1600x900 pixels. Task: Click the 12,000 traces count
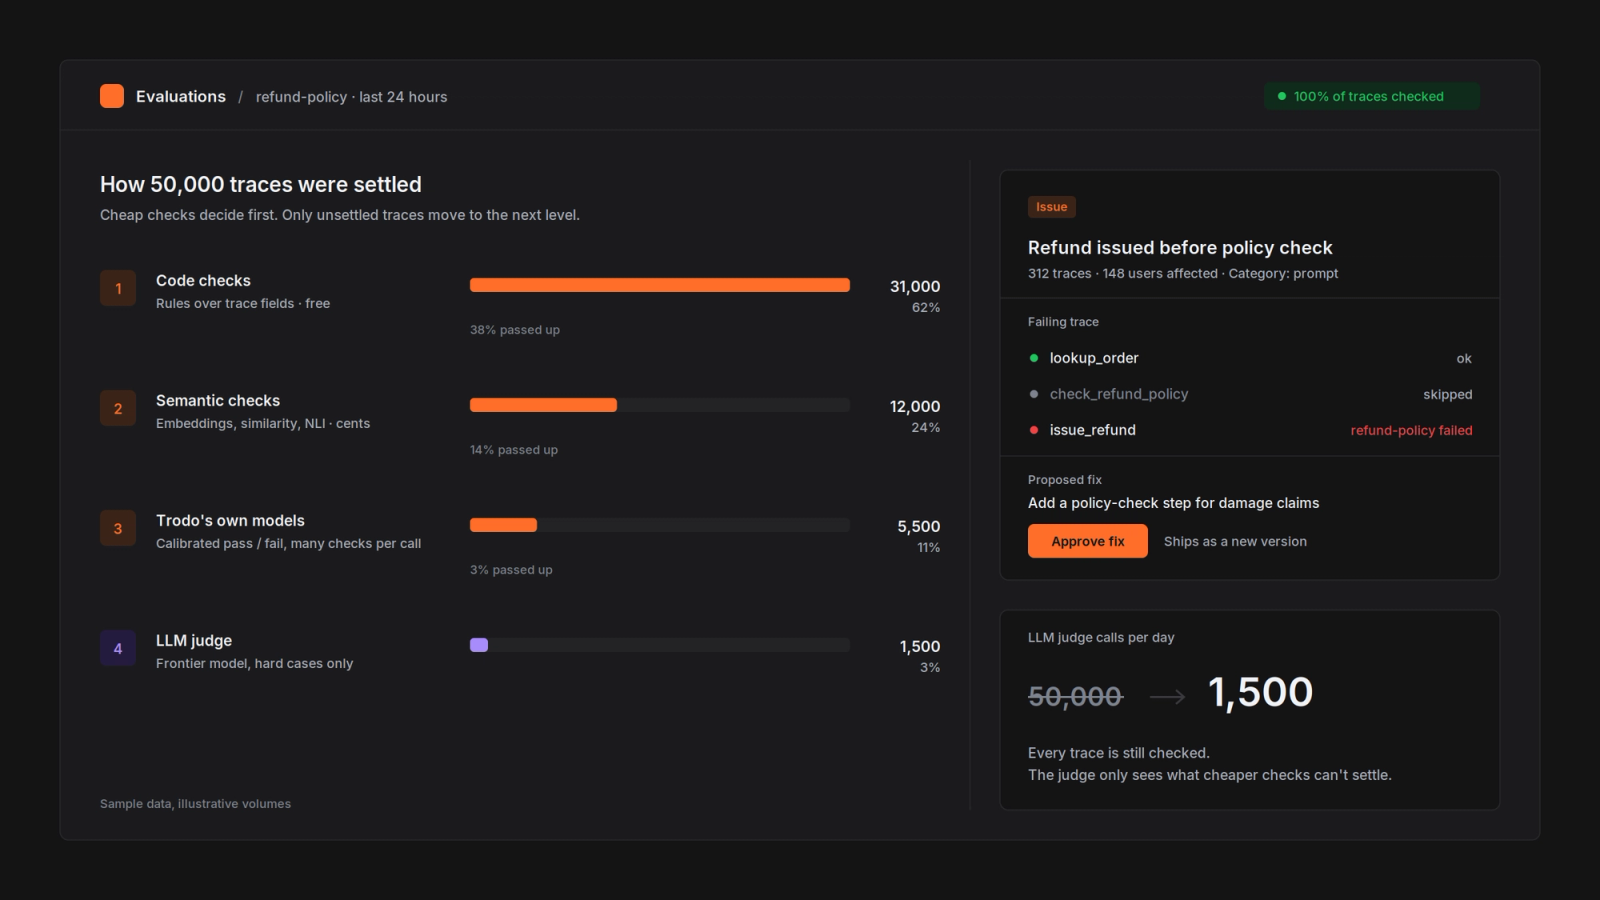pos(915,407)
